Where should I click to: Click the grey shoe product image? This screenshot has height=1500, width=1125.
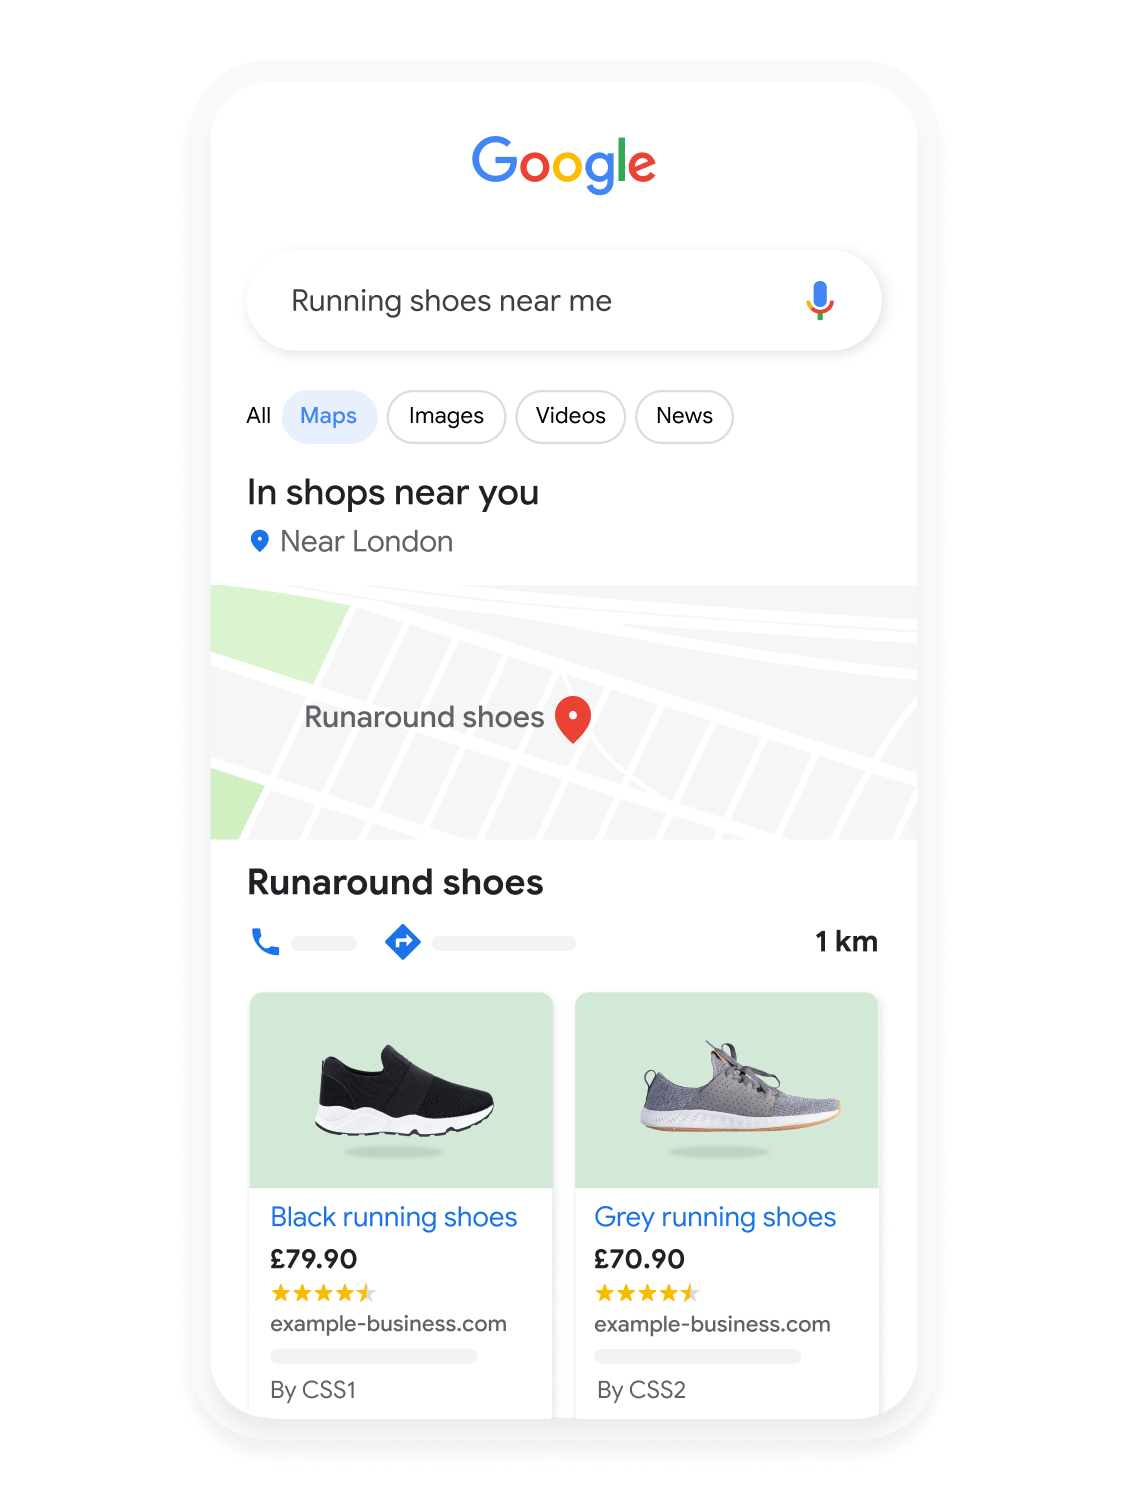click(x=727, y=1090)
